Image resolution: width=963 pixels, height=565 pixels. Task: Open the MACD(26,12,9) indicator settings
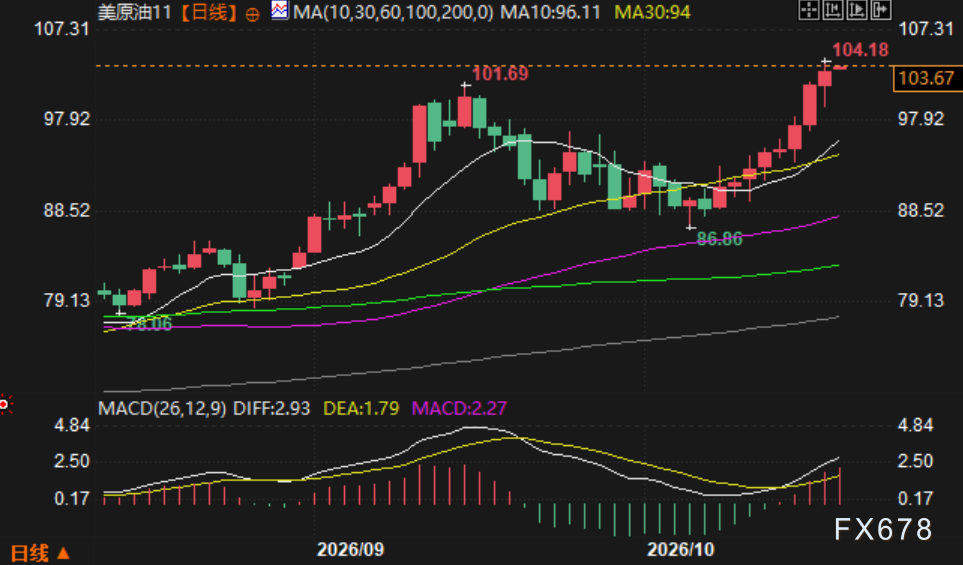162,408
